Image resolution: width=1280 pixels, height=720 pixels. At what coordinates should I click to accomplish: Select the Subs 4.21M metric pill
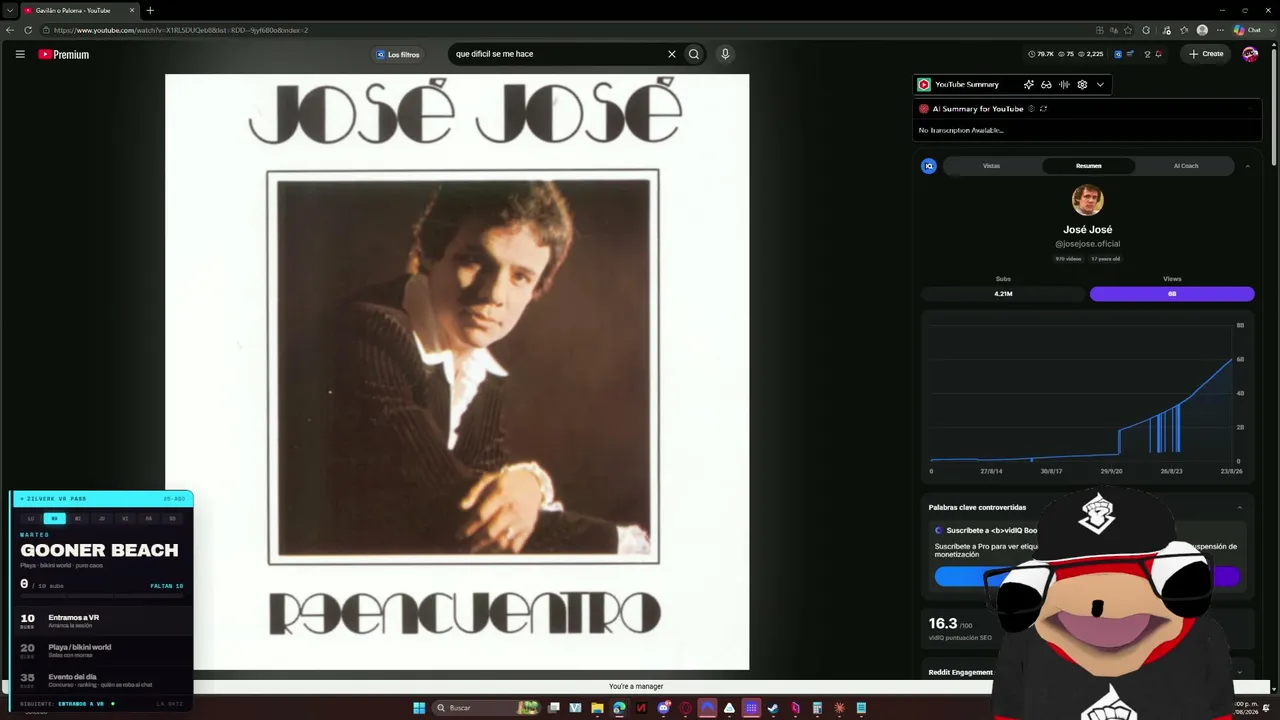point(1003,294)
